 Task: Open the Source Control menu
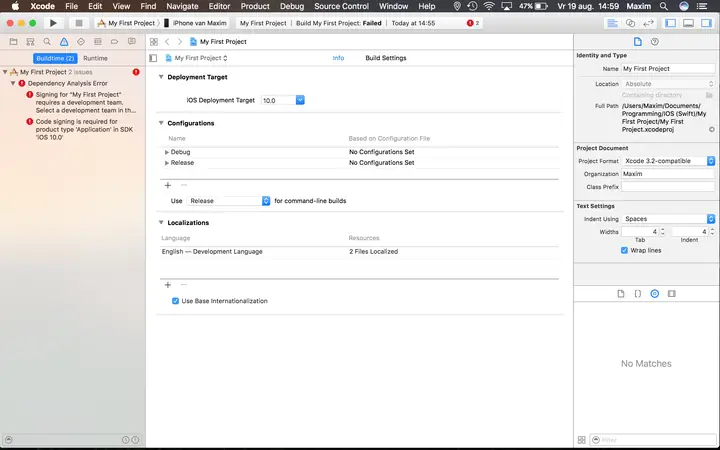pos(341,6)
